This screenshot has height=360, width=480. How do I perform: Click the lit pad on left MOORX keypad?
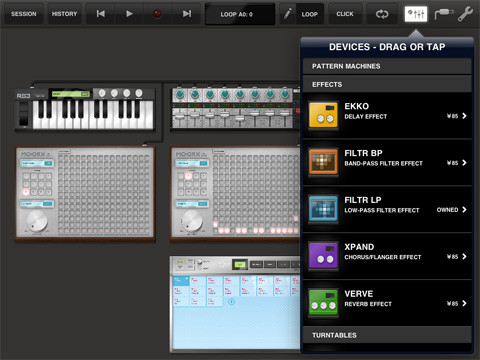[26, 192]
